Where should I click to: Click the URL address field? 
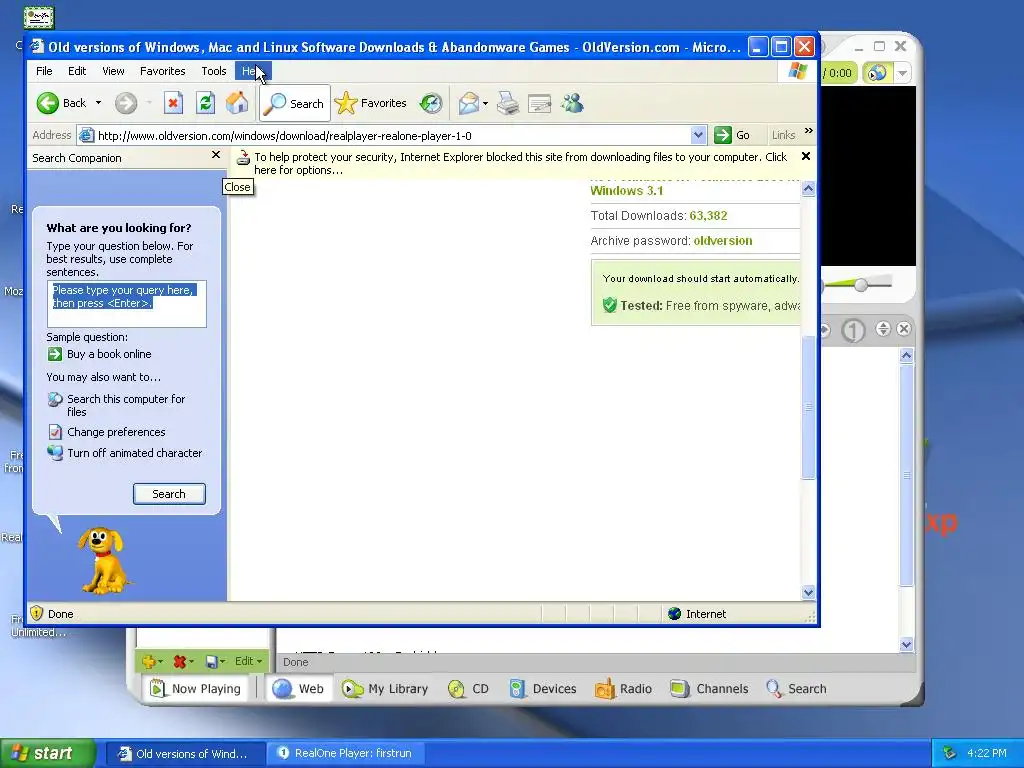click(392, 135)
